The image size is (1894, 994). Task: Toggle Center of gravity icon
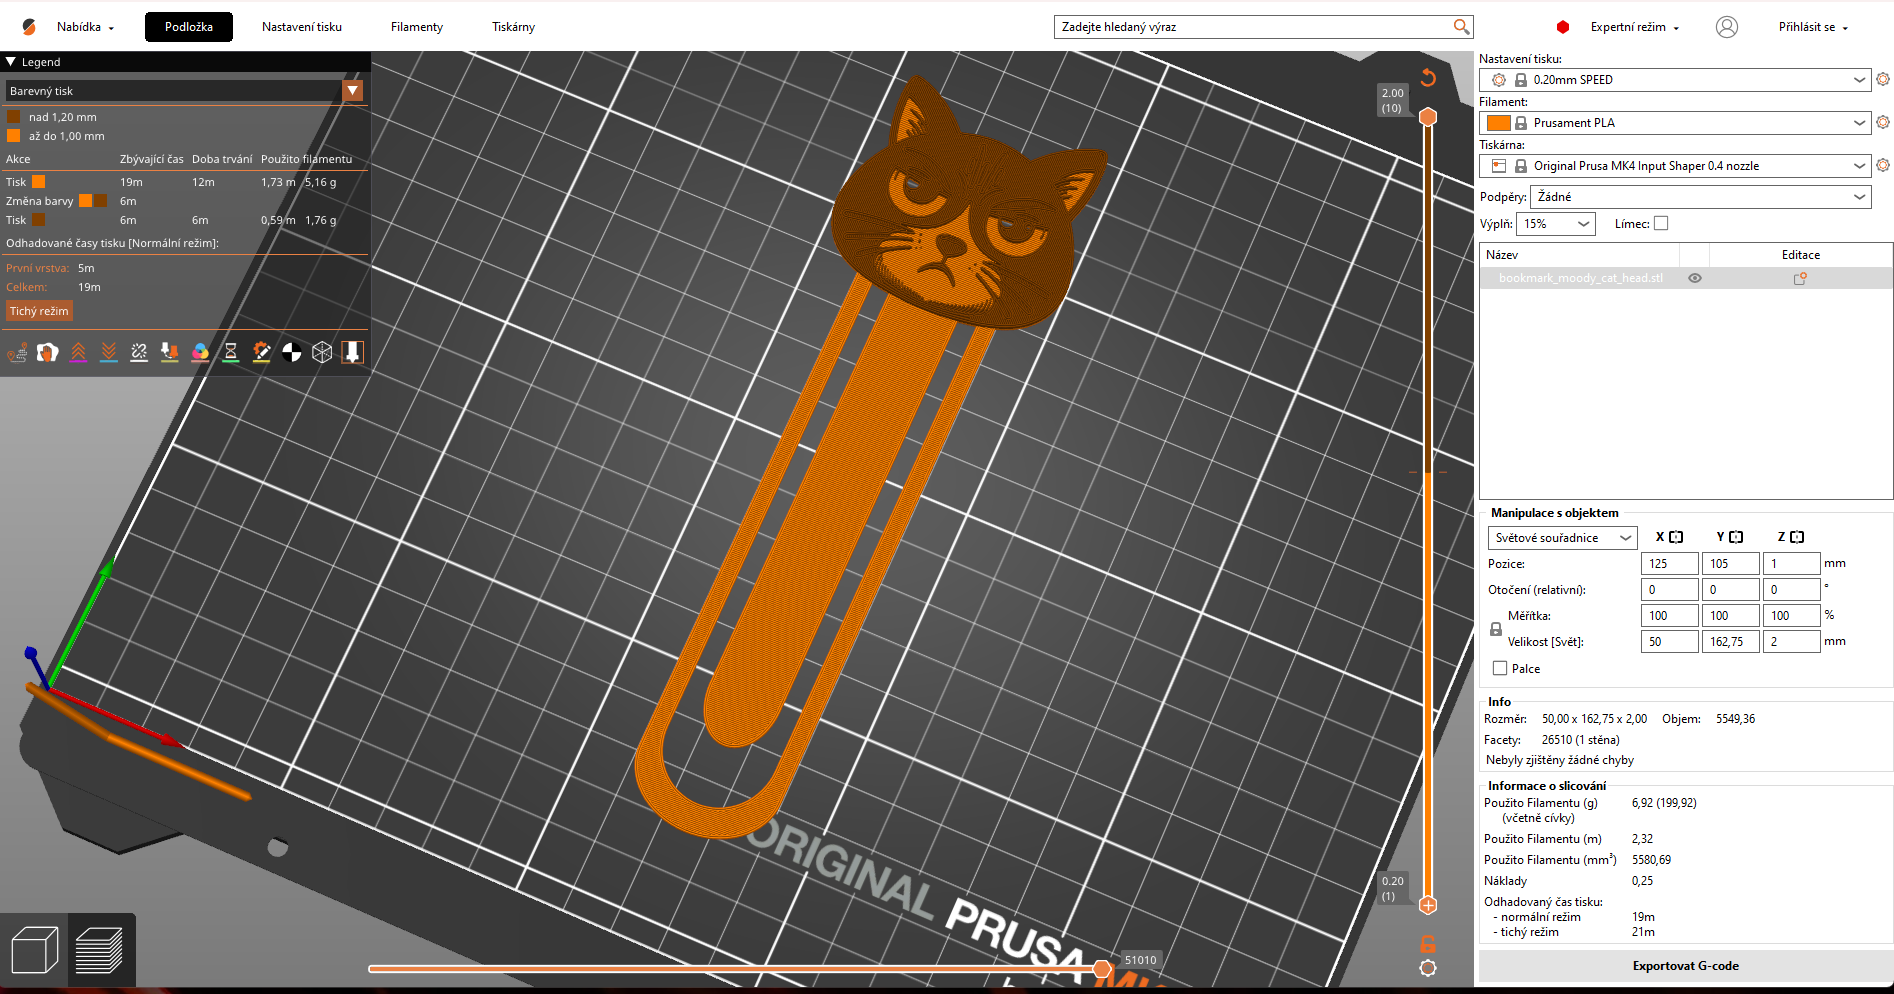tap(292, 352)
